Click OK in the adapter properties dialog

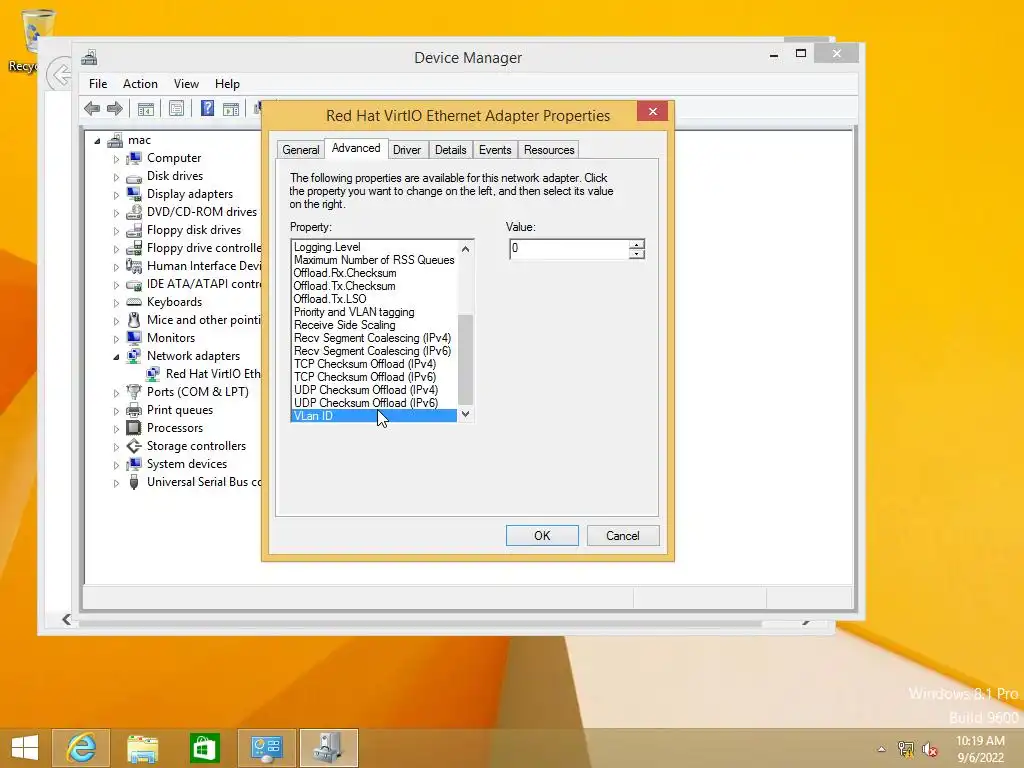(x=542, y=536)
